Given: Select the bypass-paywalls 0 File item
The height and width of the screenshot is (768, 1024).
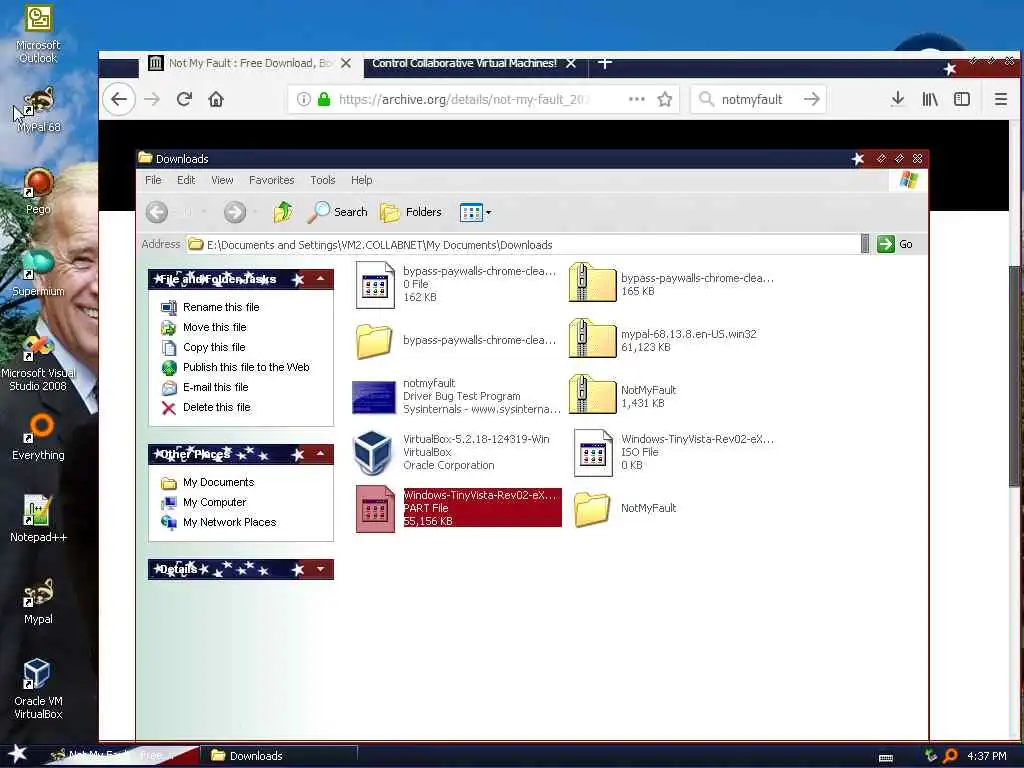Looking at the screenshot, I should [455, 284].
